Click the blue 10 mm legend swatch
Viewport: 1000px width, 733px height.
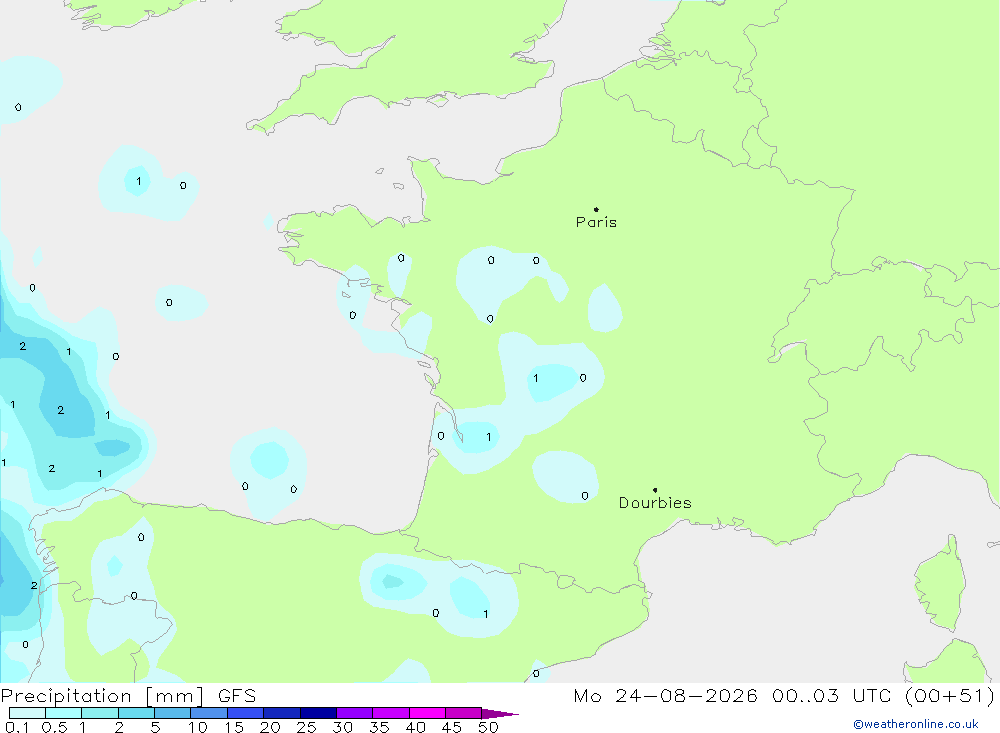[x=209, y=713]
